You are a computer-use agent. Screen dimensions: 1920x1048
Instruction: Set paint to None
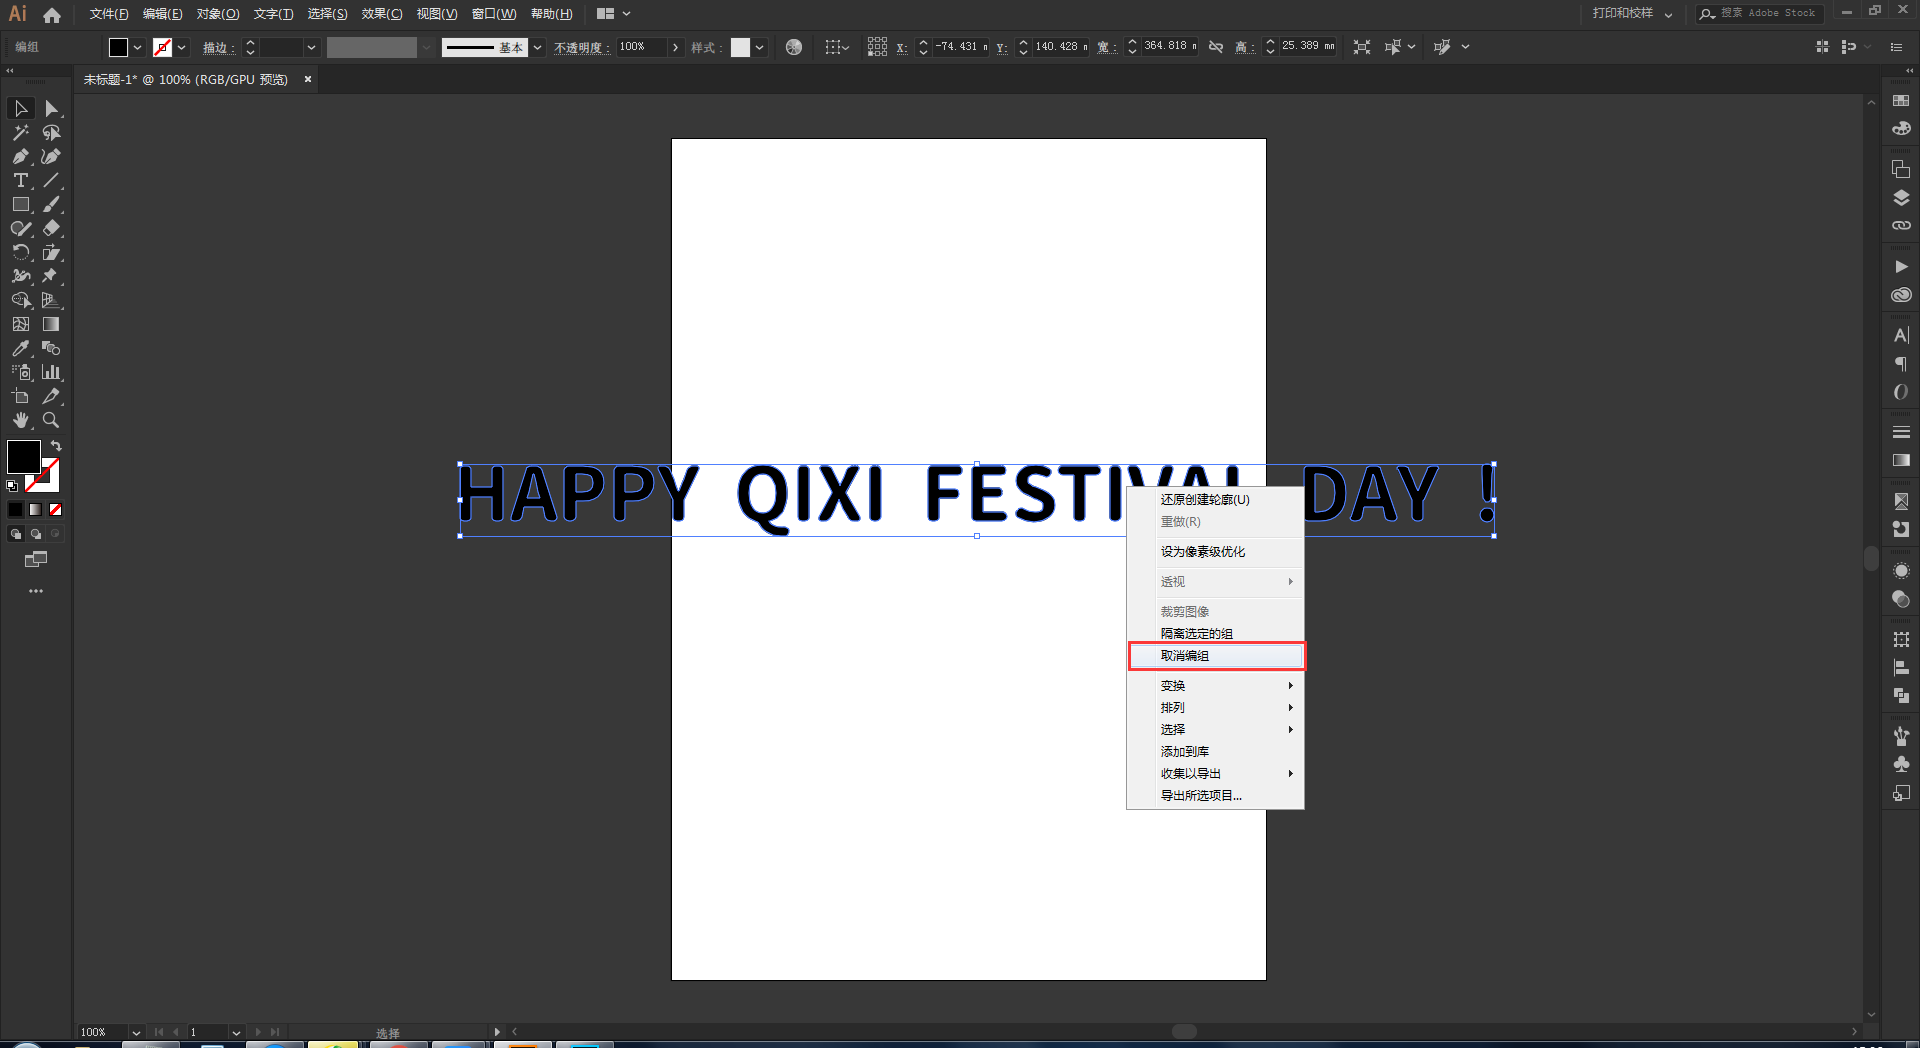point(56,509)
